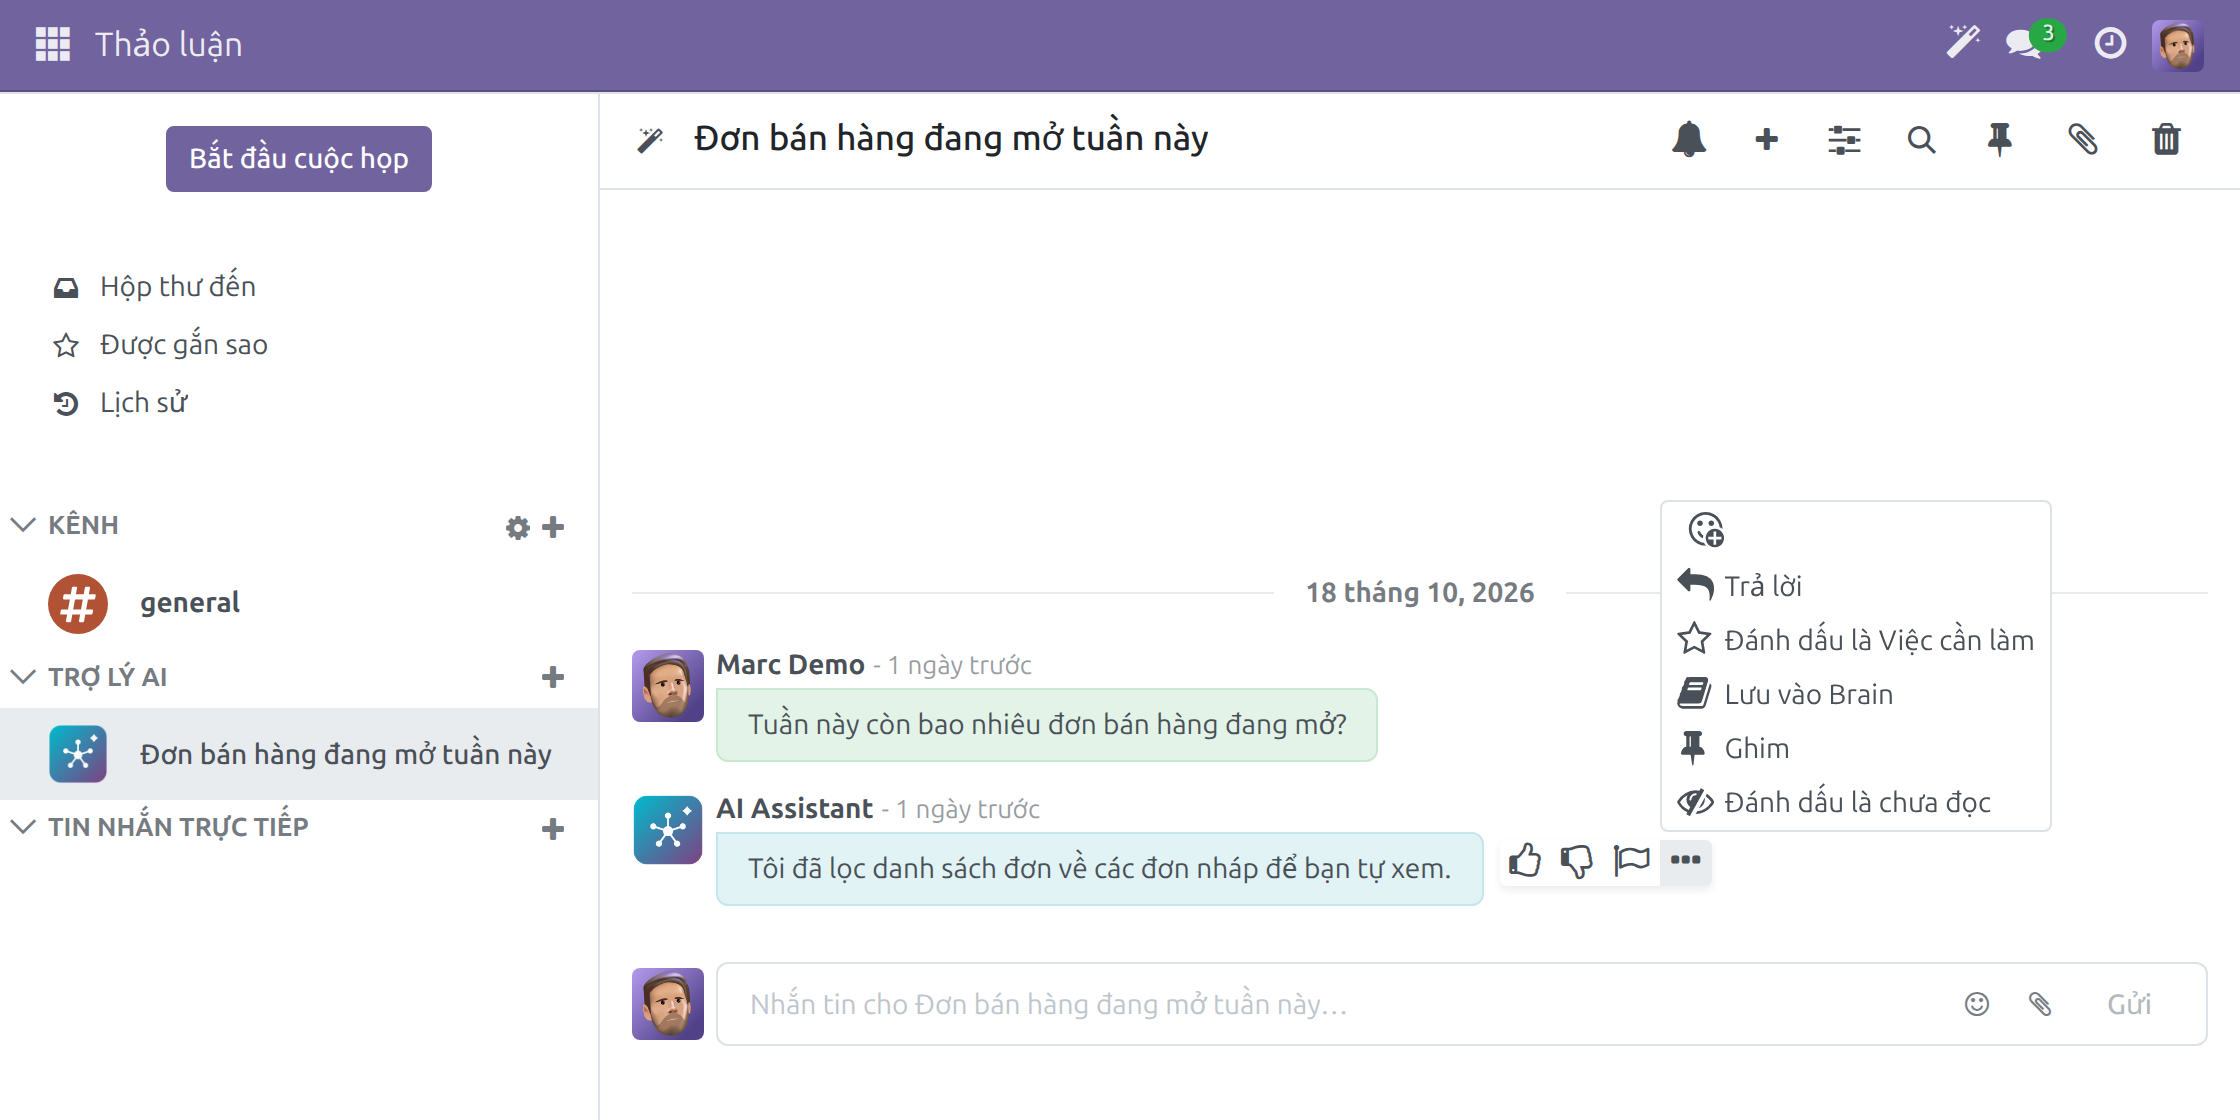Open the apps grid menu
The image size is (2240, 1120).
53,44
